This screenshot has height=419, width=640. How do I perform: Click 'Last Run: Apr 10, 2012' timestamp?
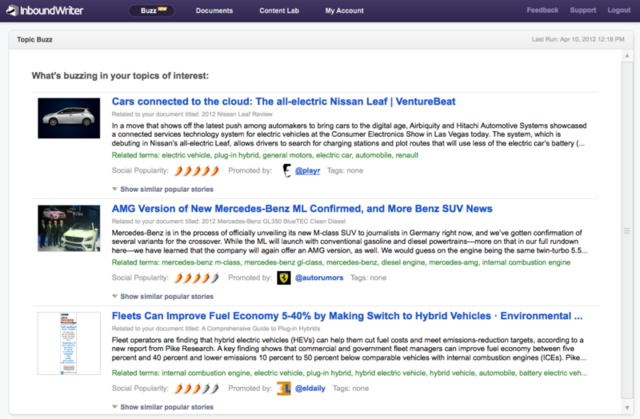[x=578, y=40]
